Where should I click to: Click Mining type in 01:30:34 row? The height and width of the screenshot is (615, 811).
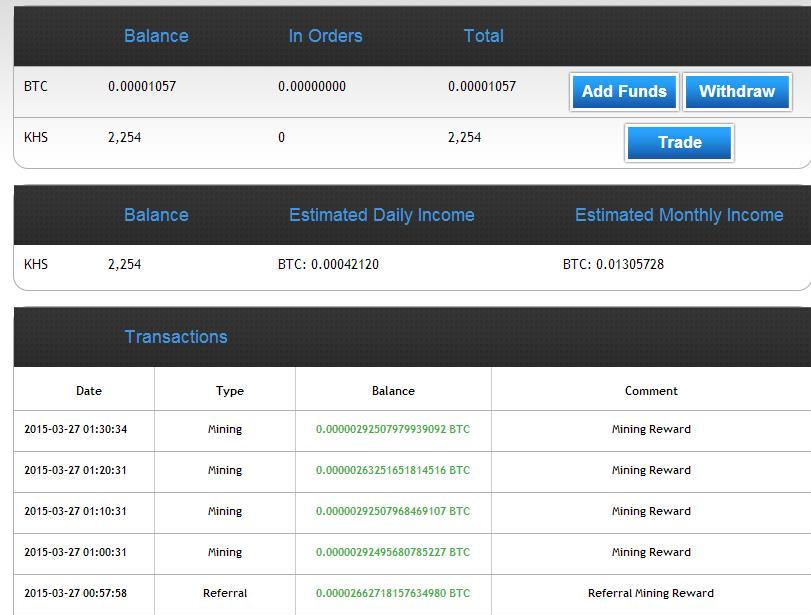225,429
